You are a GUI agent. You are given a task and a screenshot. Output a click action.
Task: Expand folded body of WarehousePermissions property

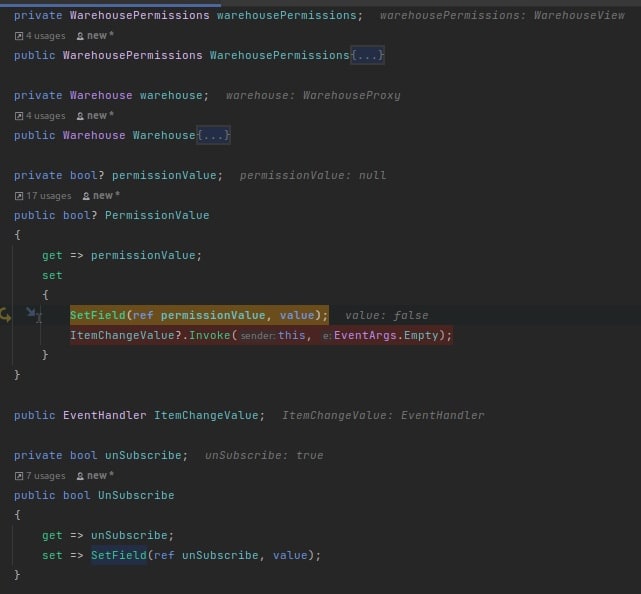(367, 55)
